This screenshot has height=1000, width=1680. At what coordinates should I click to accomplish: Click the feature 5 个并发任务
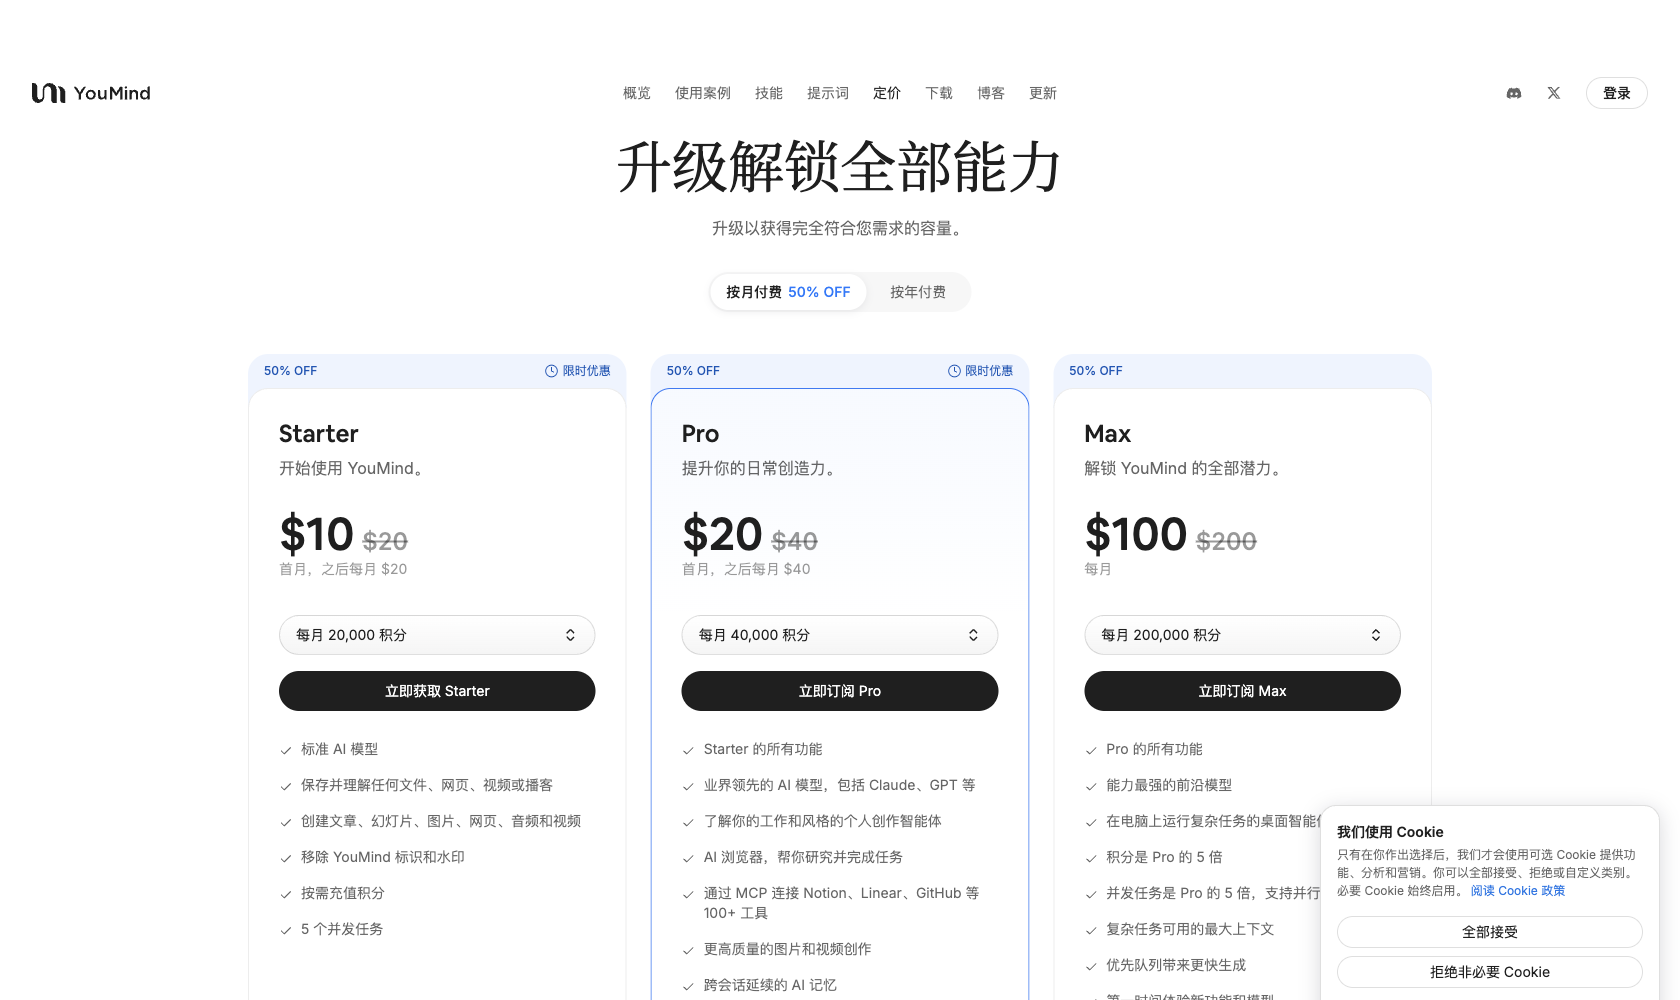[342, 929]
